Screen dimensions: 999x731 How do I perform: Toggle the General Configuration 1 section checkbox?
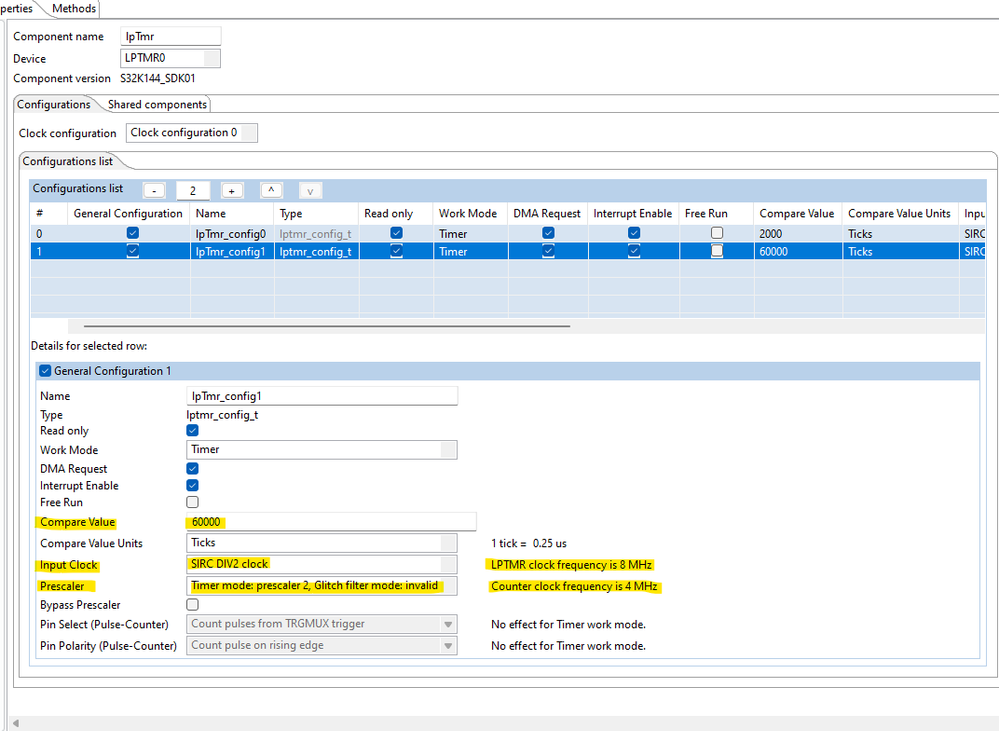[x=45, y=371]
